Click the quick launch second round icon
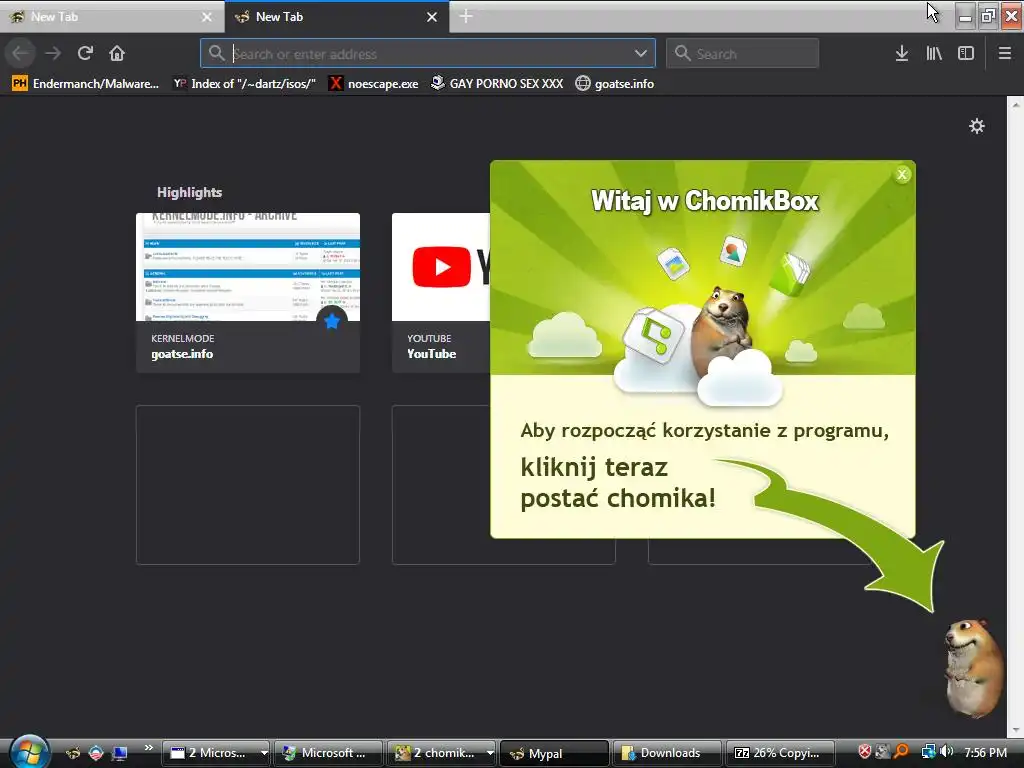The image size is (1024, 768). point(96,753)
